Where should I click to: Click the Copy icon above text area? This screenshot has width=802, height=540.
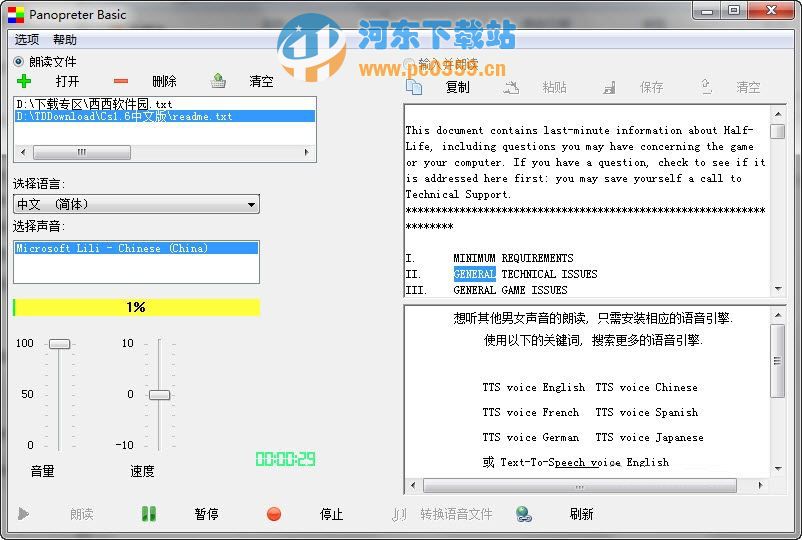tap(414, 87)
